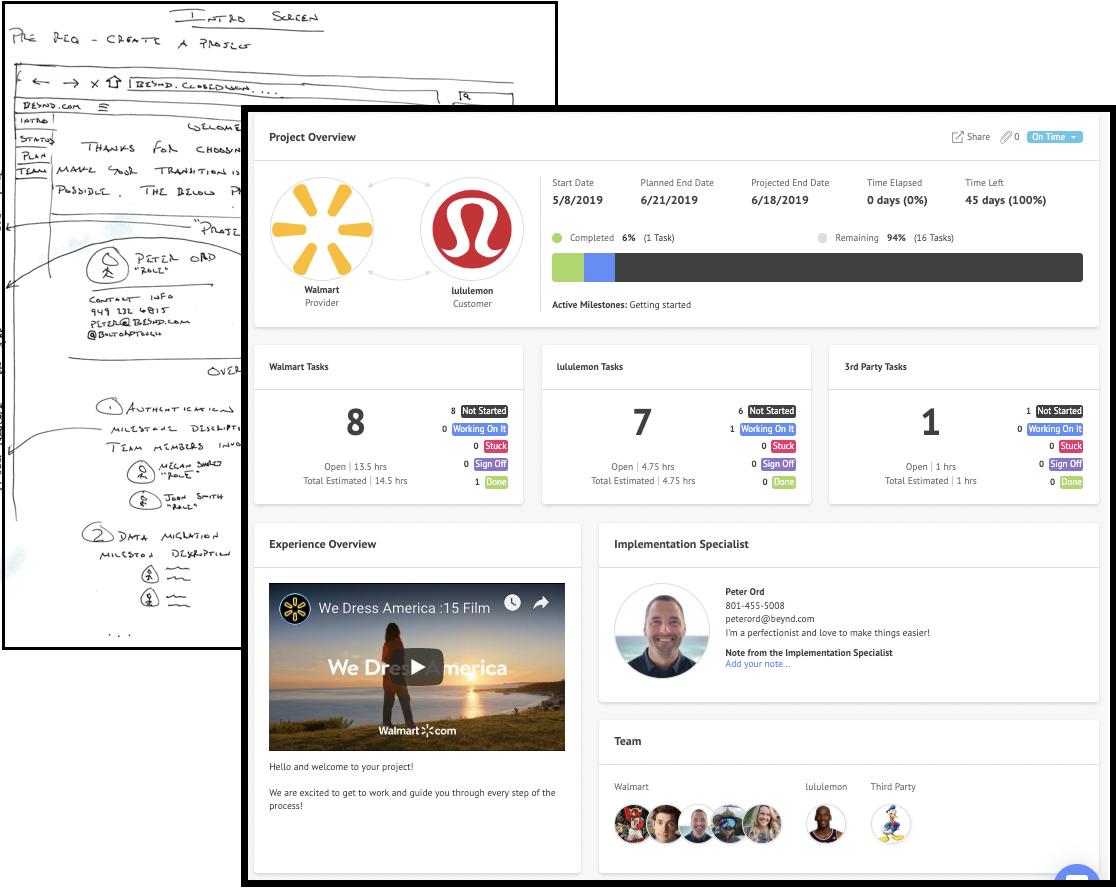
Task: Click Stuck badge in lululemon Tasks
Action: click(x=783, y=446)
